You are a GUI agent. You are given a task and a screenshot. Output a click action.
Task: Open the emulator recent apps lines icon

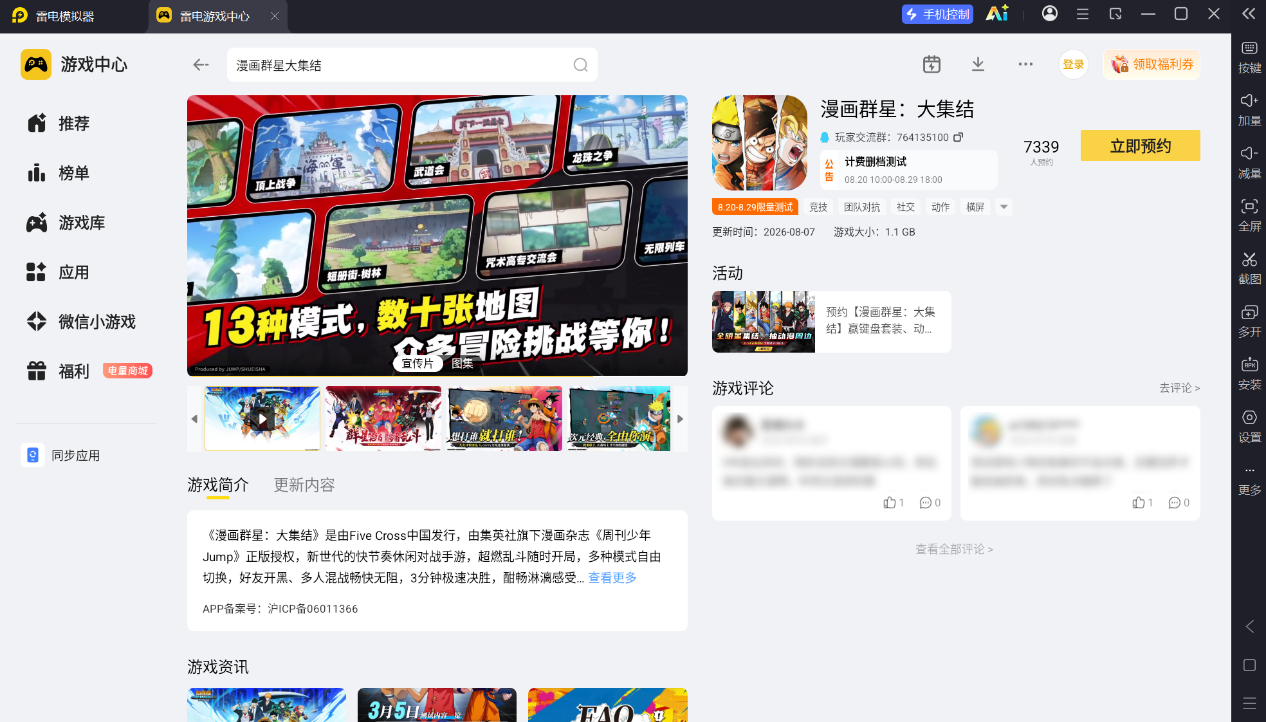pyautogui.click(x=1249, y=702)
